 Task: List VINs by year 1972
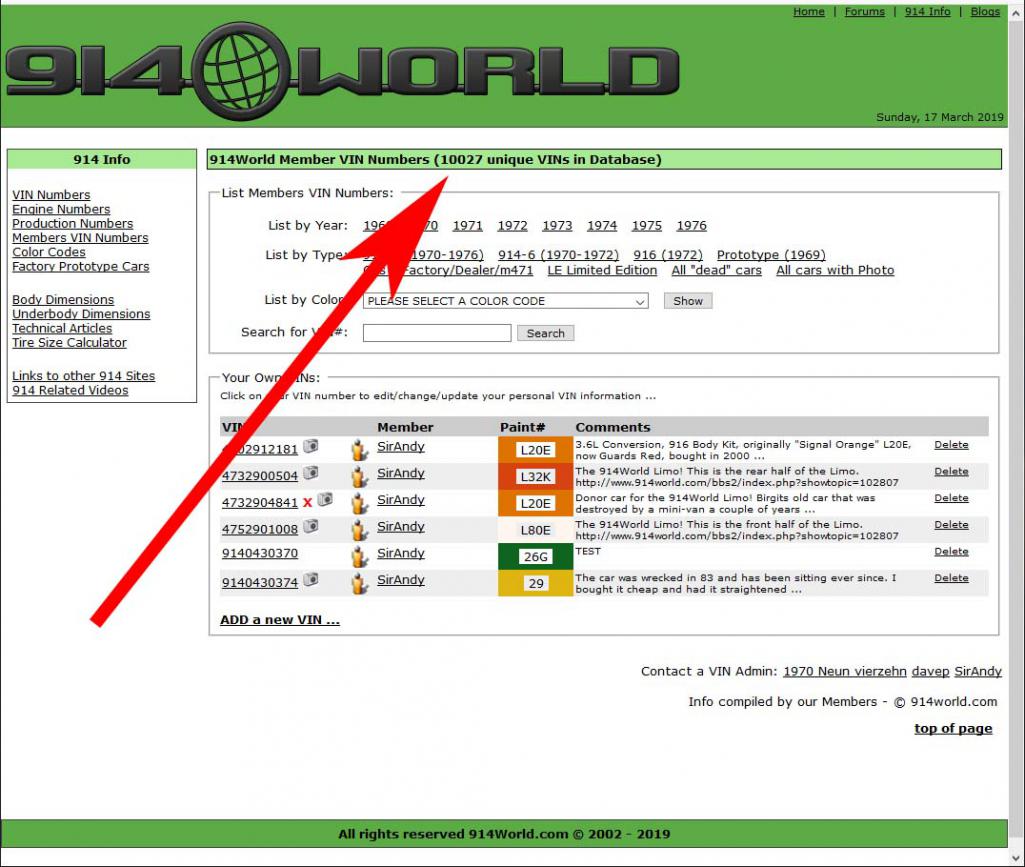(x=512, y=226)
